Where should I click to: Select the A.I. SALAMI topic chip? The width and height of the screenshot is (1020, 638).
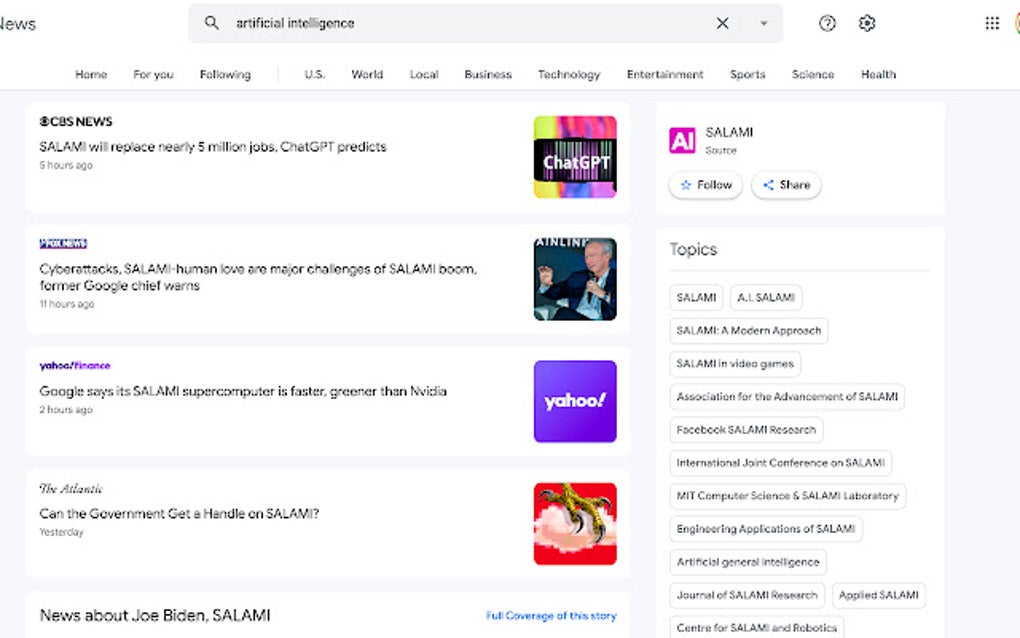coord(766,297)
